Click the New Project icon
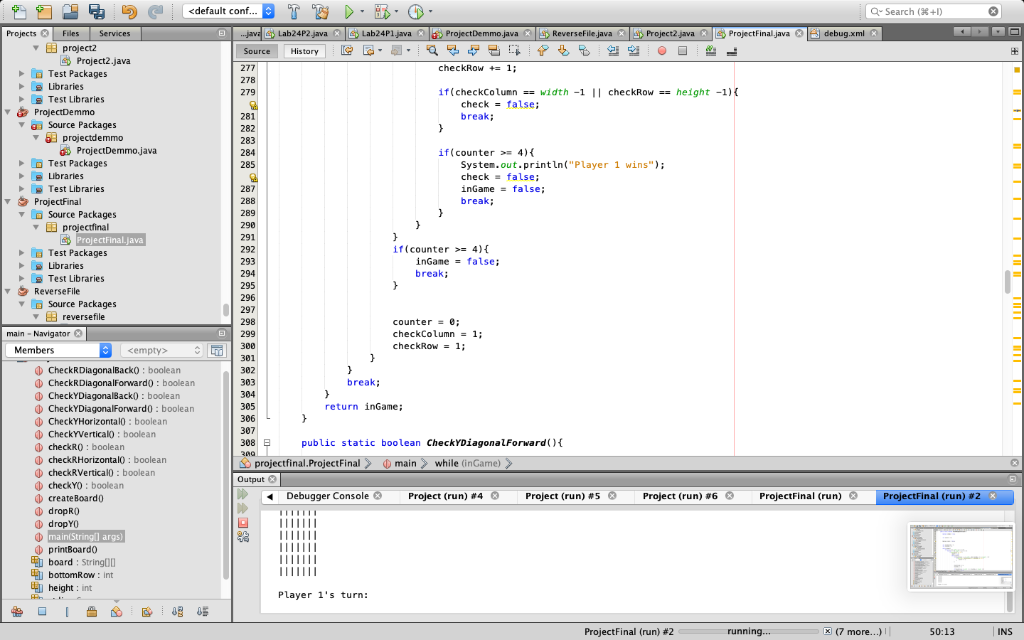The height and width of the screenshot is (640, 1024). pos(43,12)
